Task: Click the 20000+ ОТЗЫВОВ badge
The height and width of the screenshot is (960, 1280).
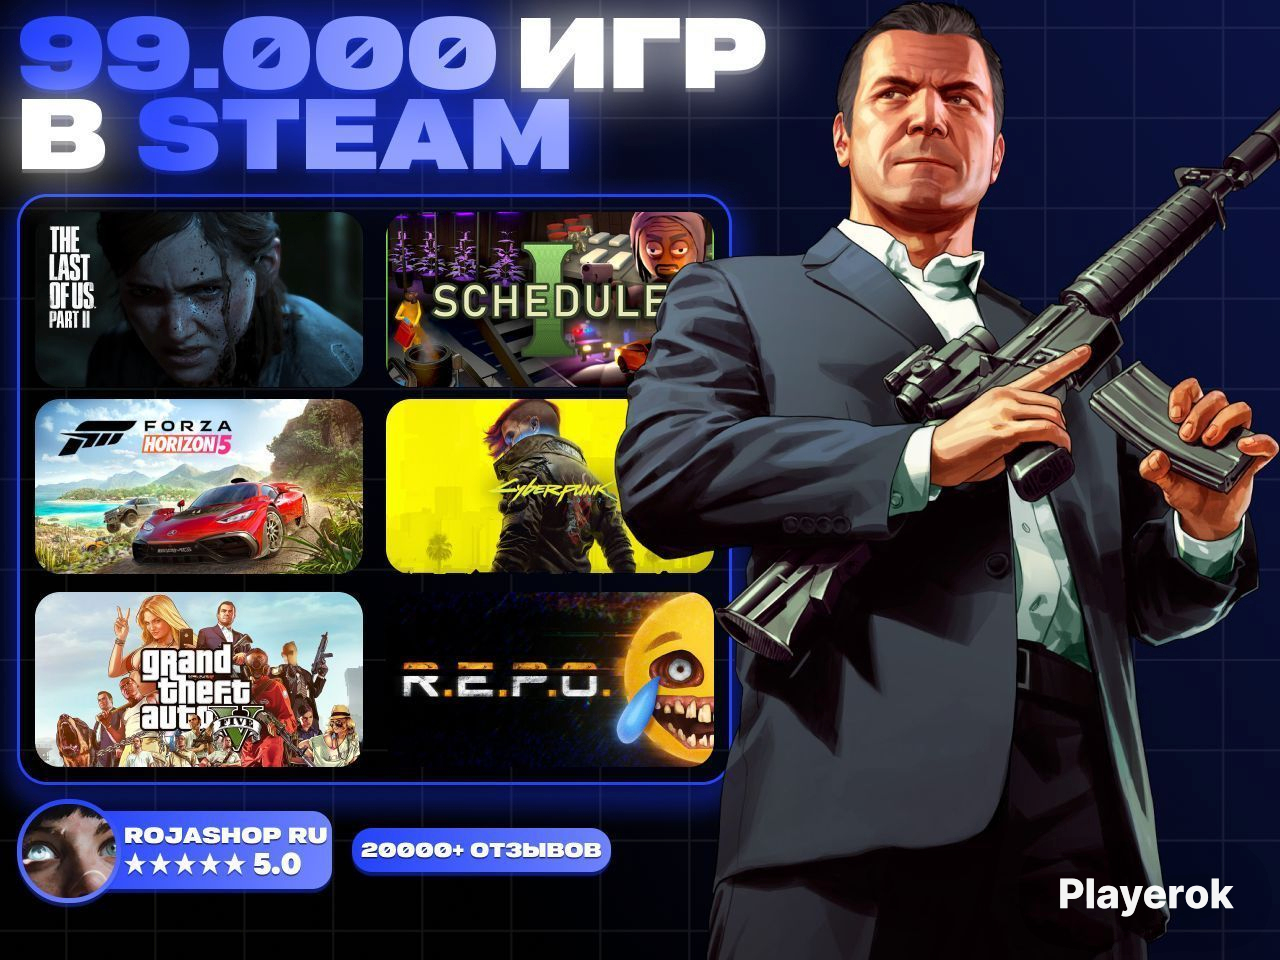Action: pos(481,850)
